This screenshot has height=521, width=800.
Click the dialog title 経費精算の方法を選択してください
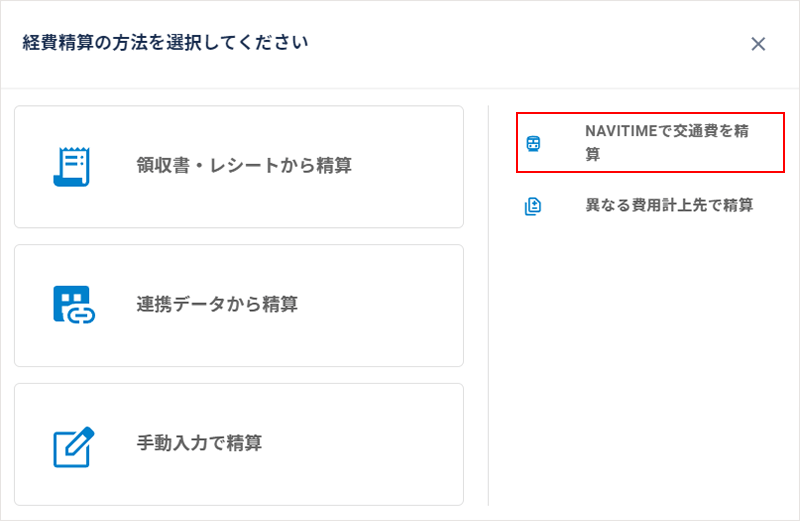coord(165,43)
